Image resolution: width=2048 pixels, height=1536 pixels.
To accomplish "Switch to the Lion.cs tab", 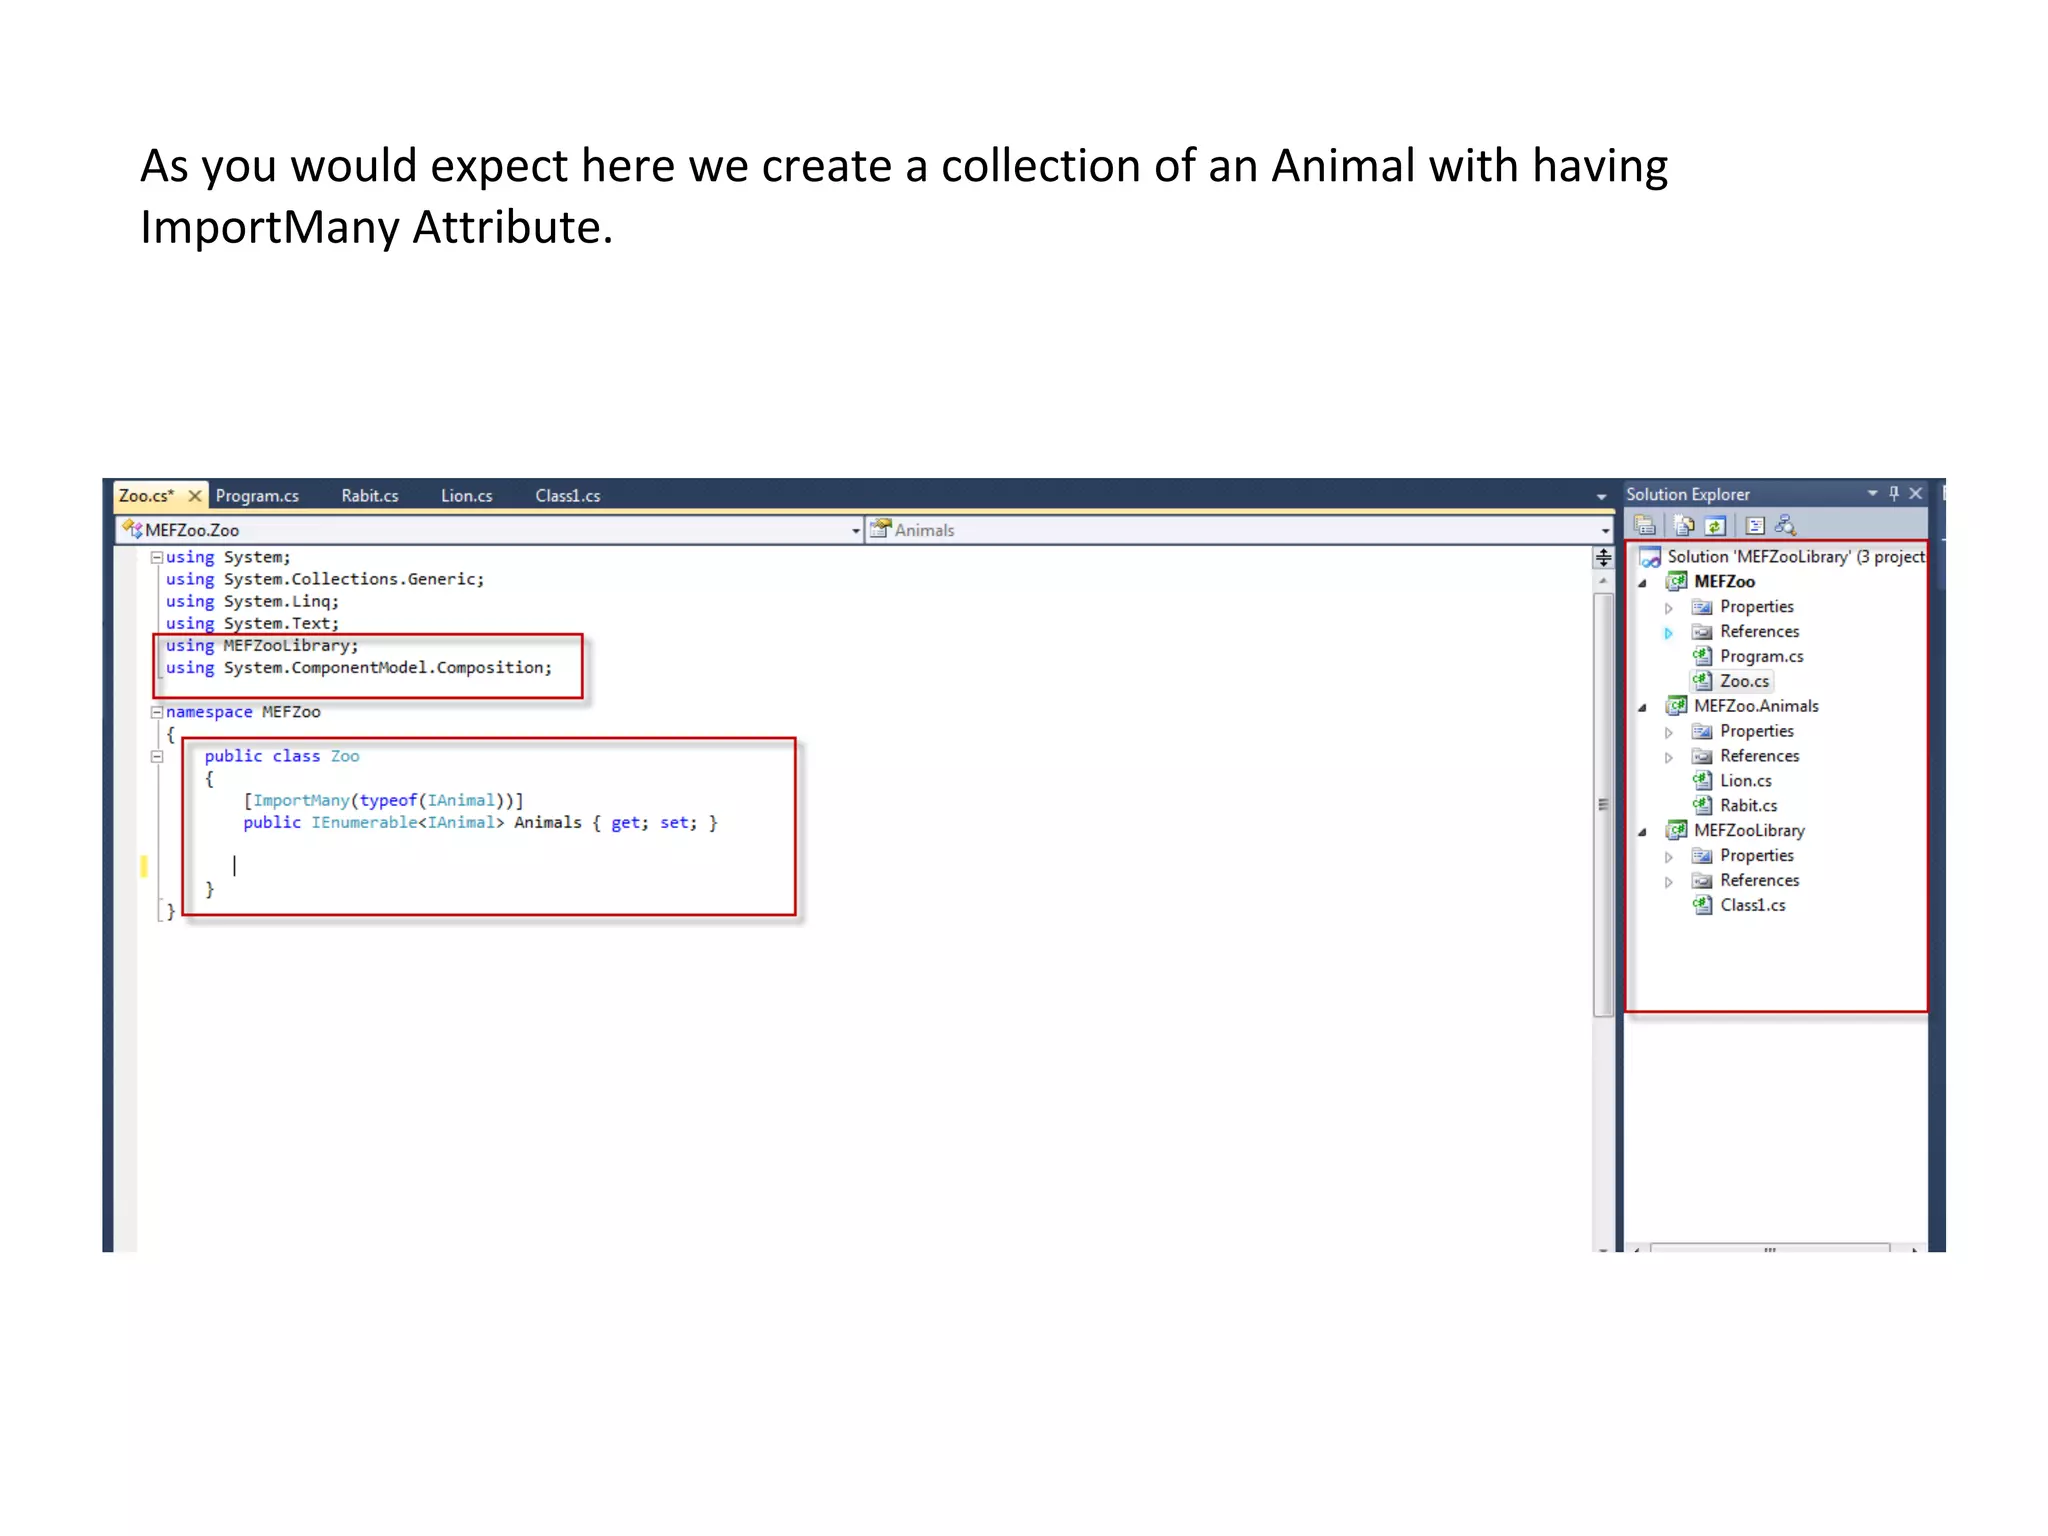I will (x=466, y=496).
